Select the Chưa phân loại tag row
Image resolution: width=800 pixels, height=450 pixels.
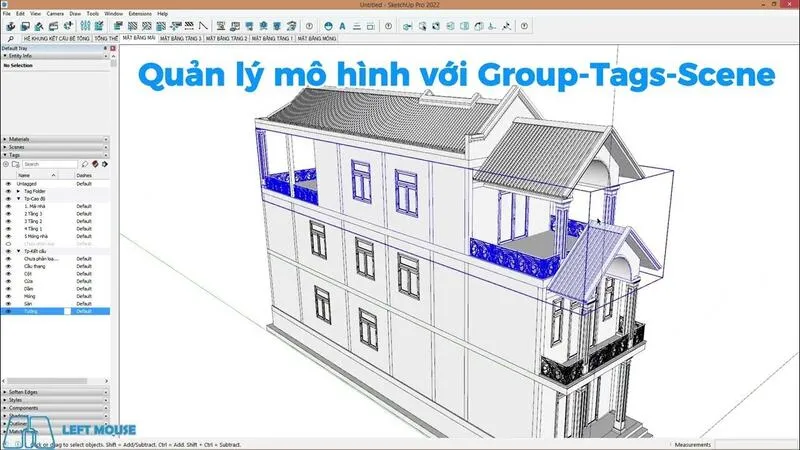pyautogui.click(x=55, y=259)
